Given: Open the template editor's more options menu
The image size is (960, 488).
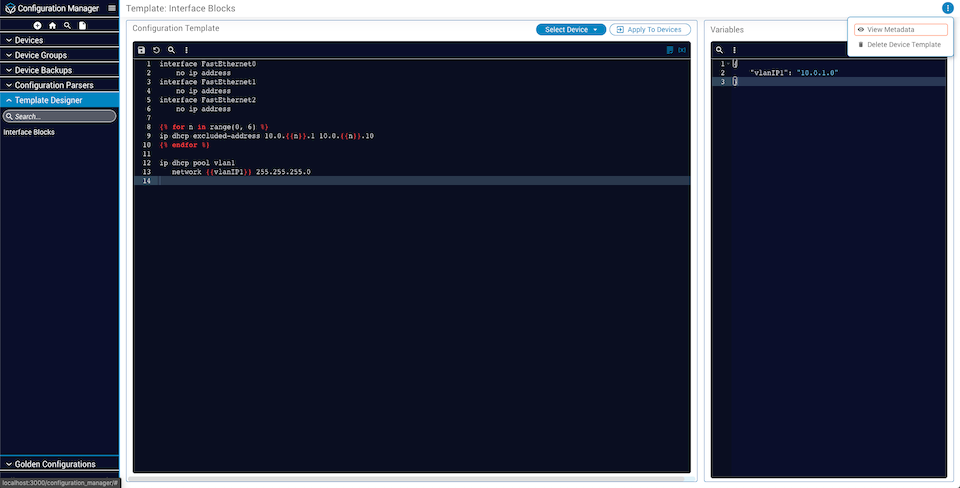Looking at the screenshot, I should (x=186, y=49).
